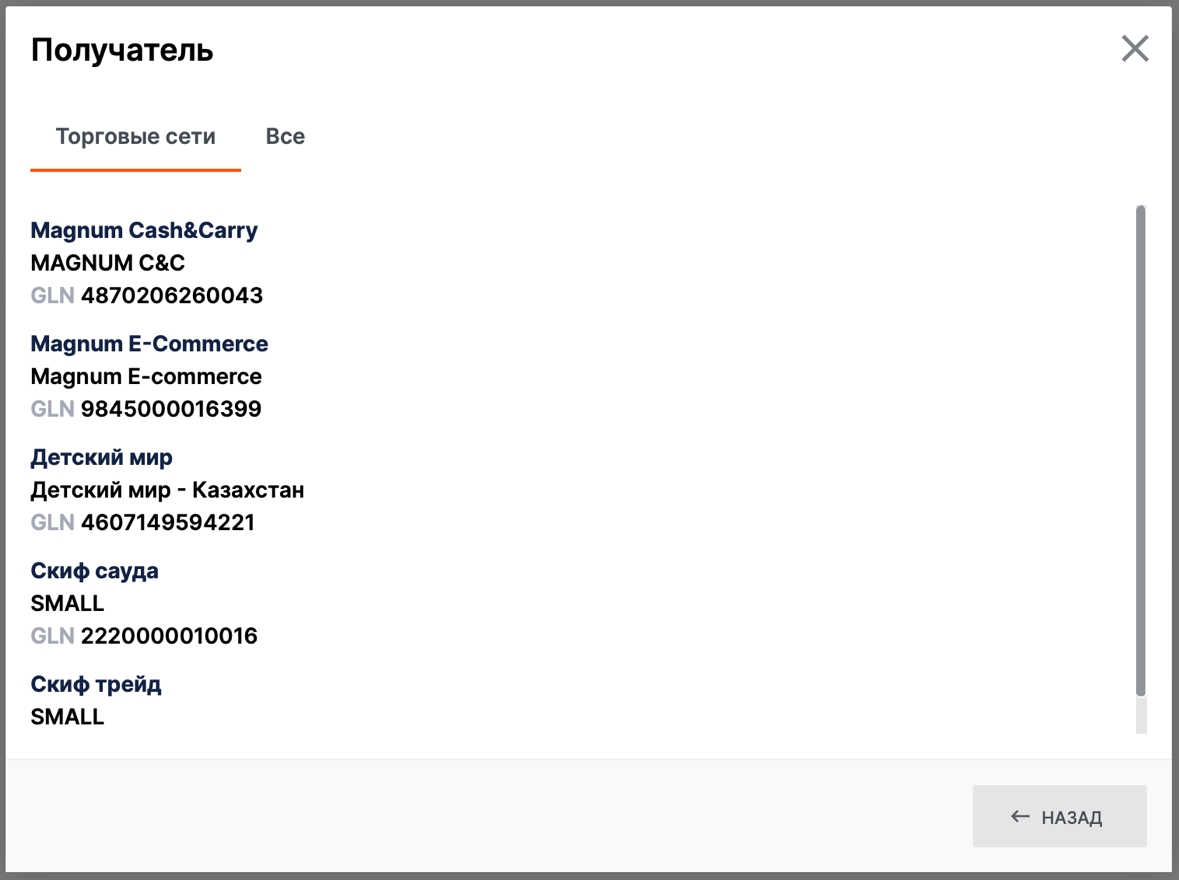Close the Получатель dialog with X icon

tap(1134, 48)
